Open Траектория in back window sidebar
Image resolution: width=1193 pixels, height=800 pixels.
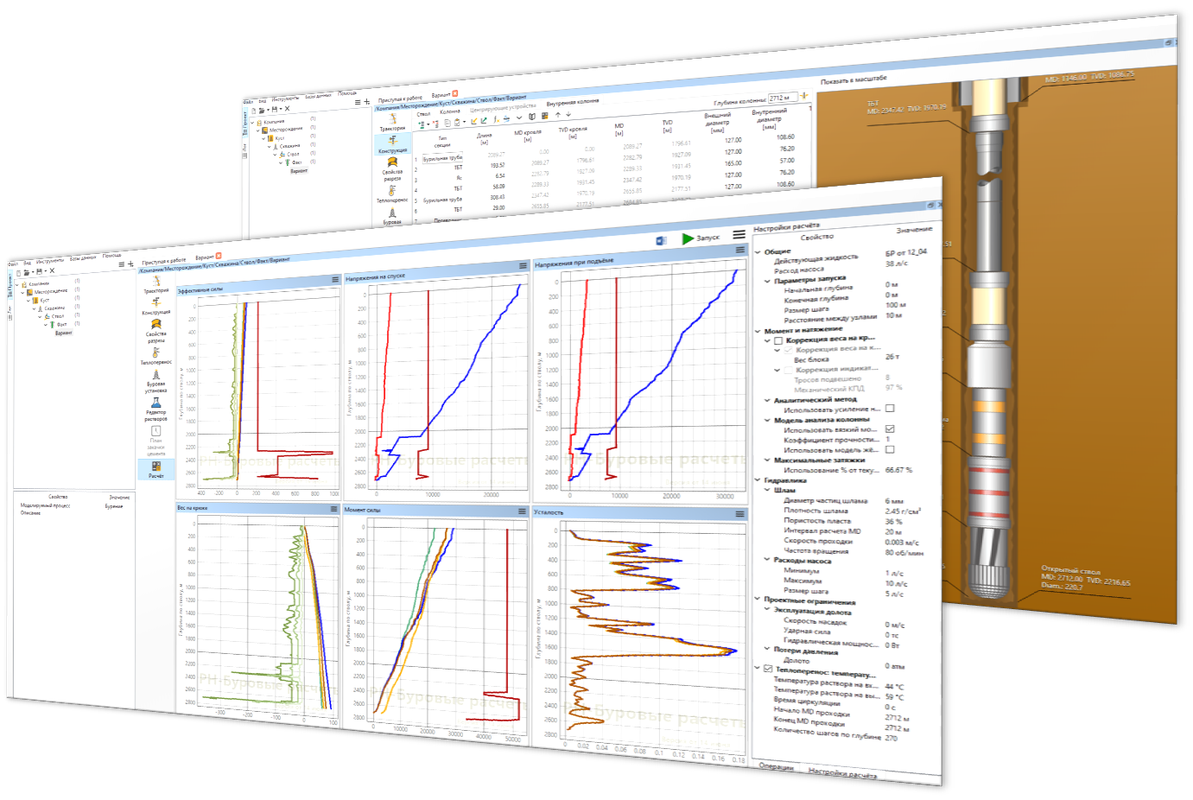393,123
